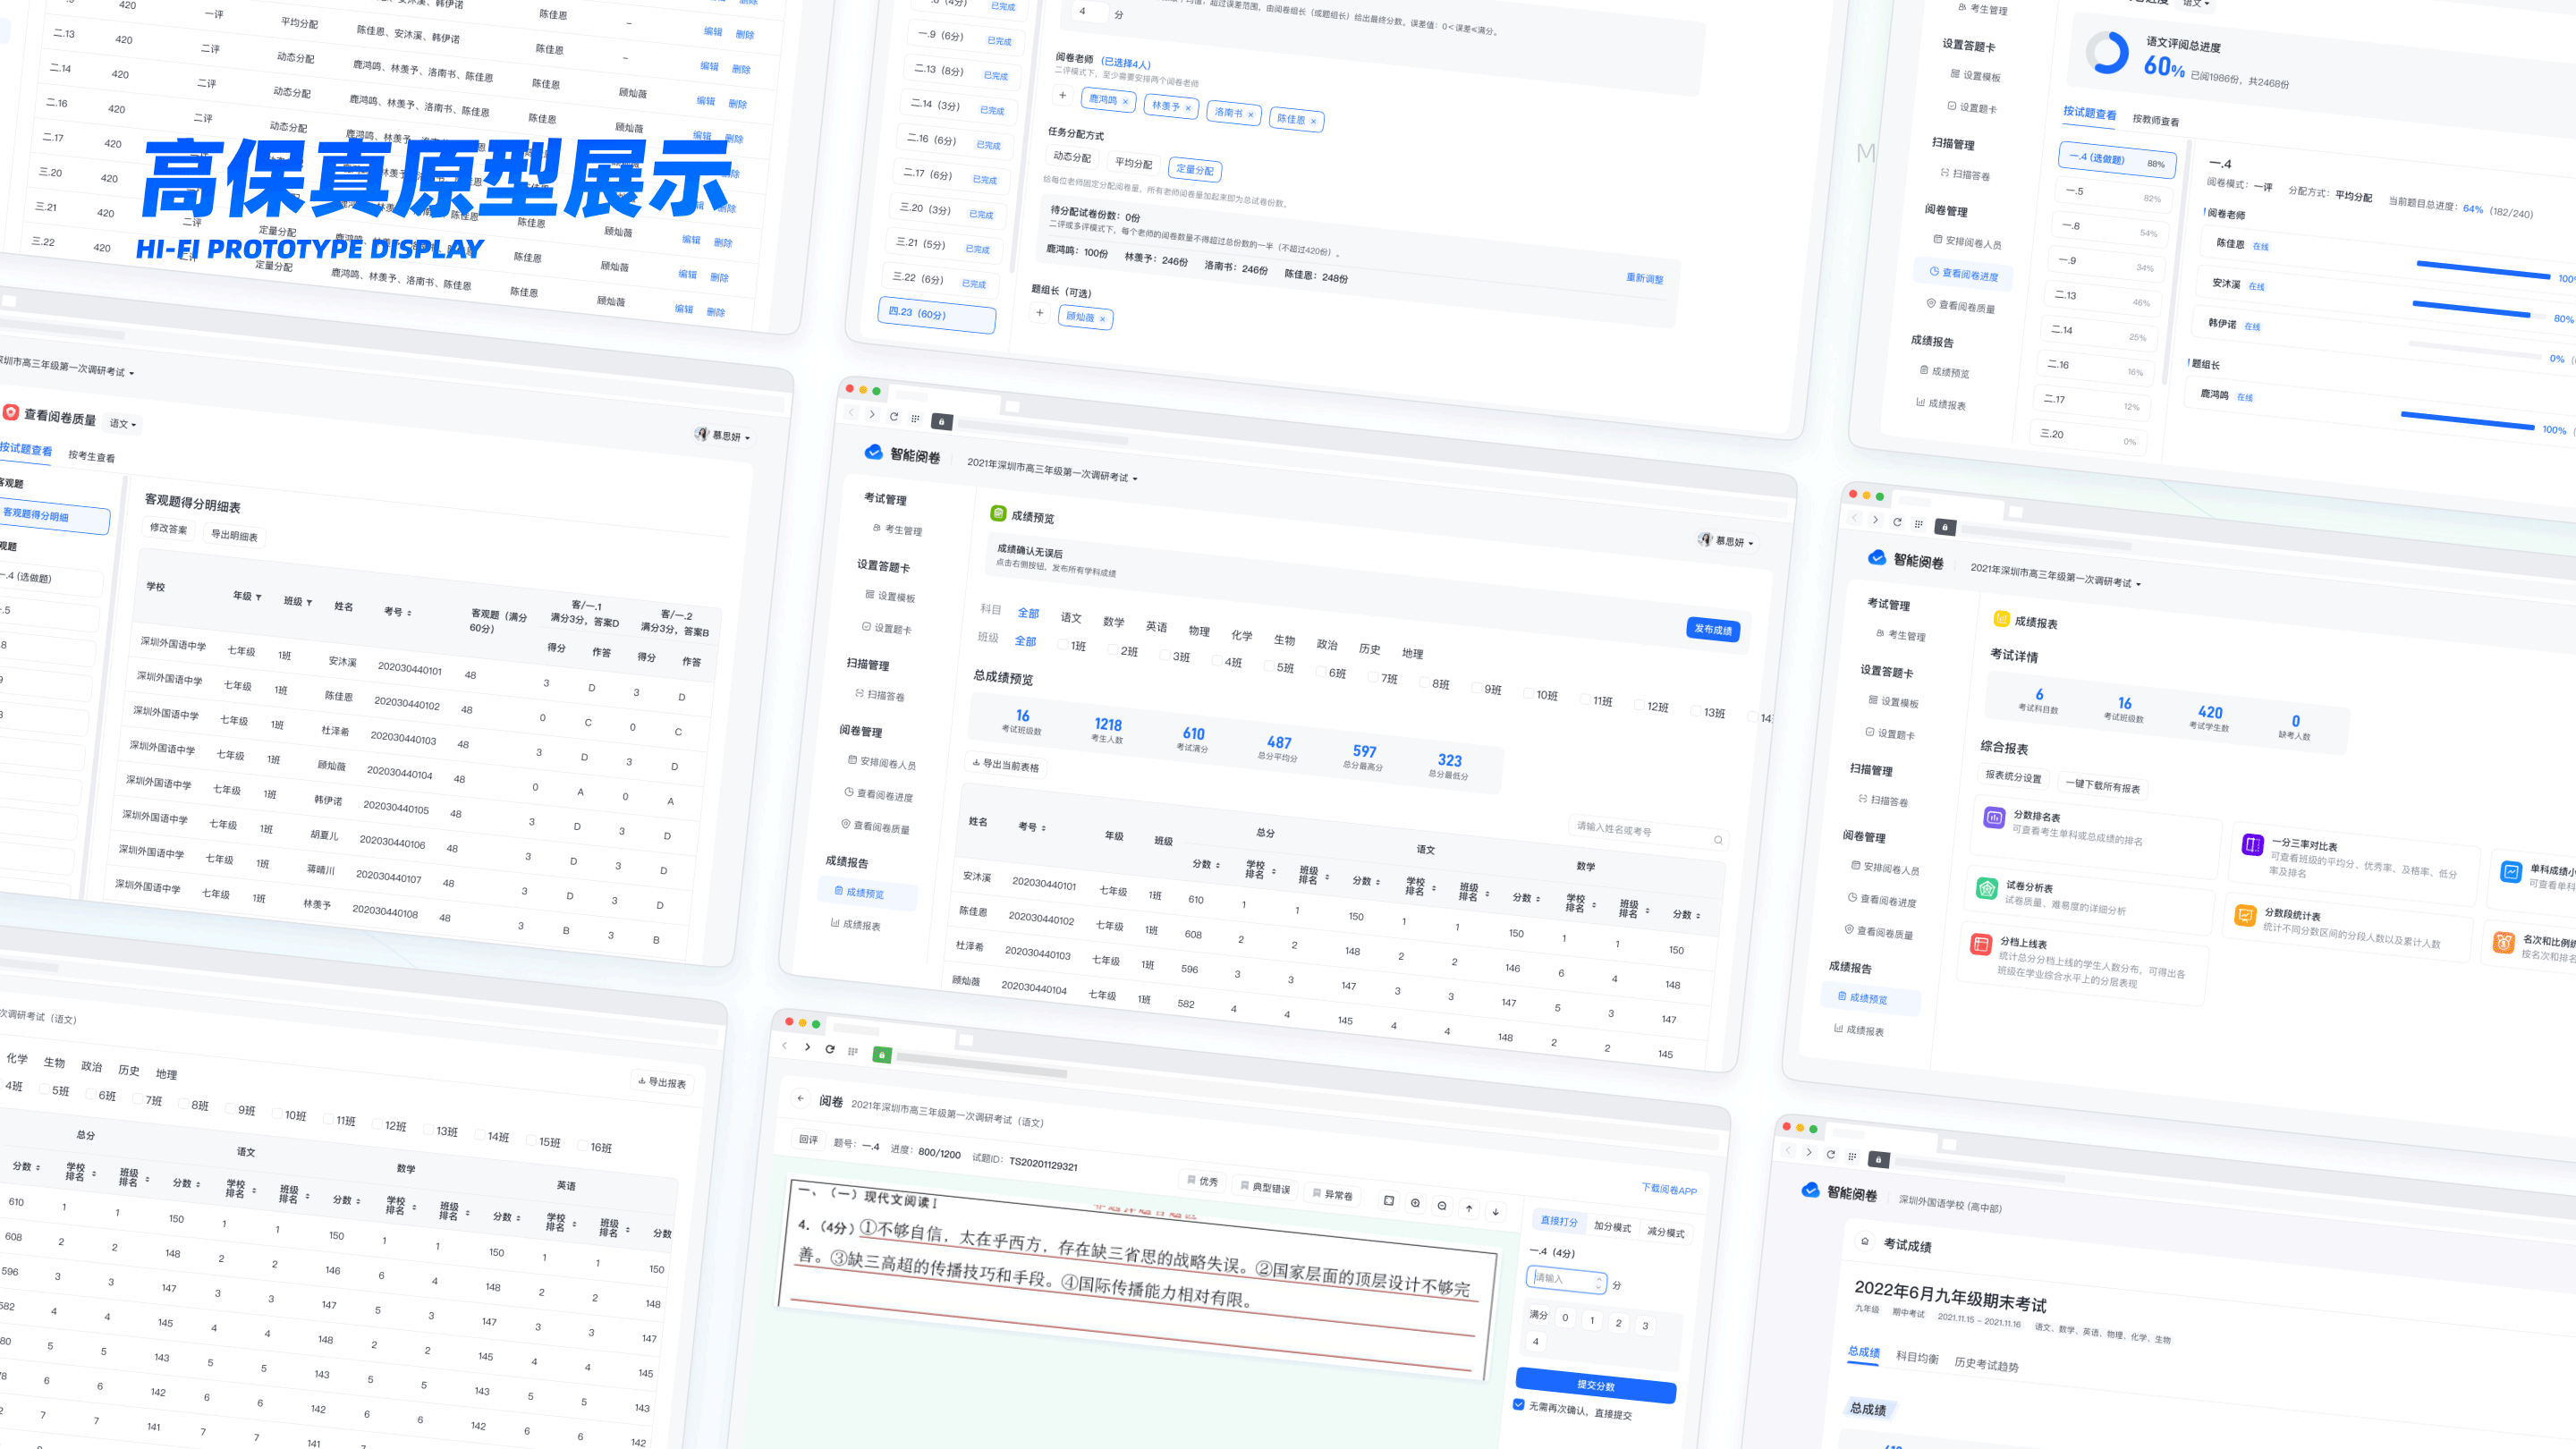Open the red 分档上线表 report icon
The width and height of the screenshot is (2576, 1449).
1982,944
